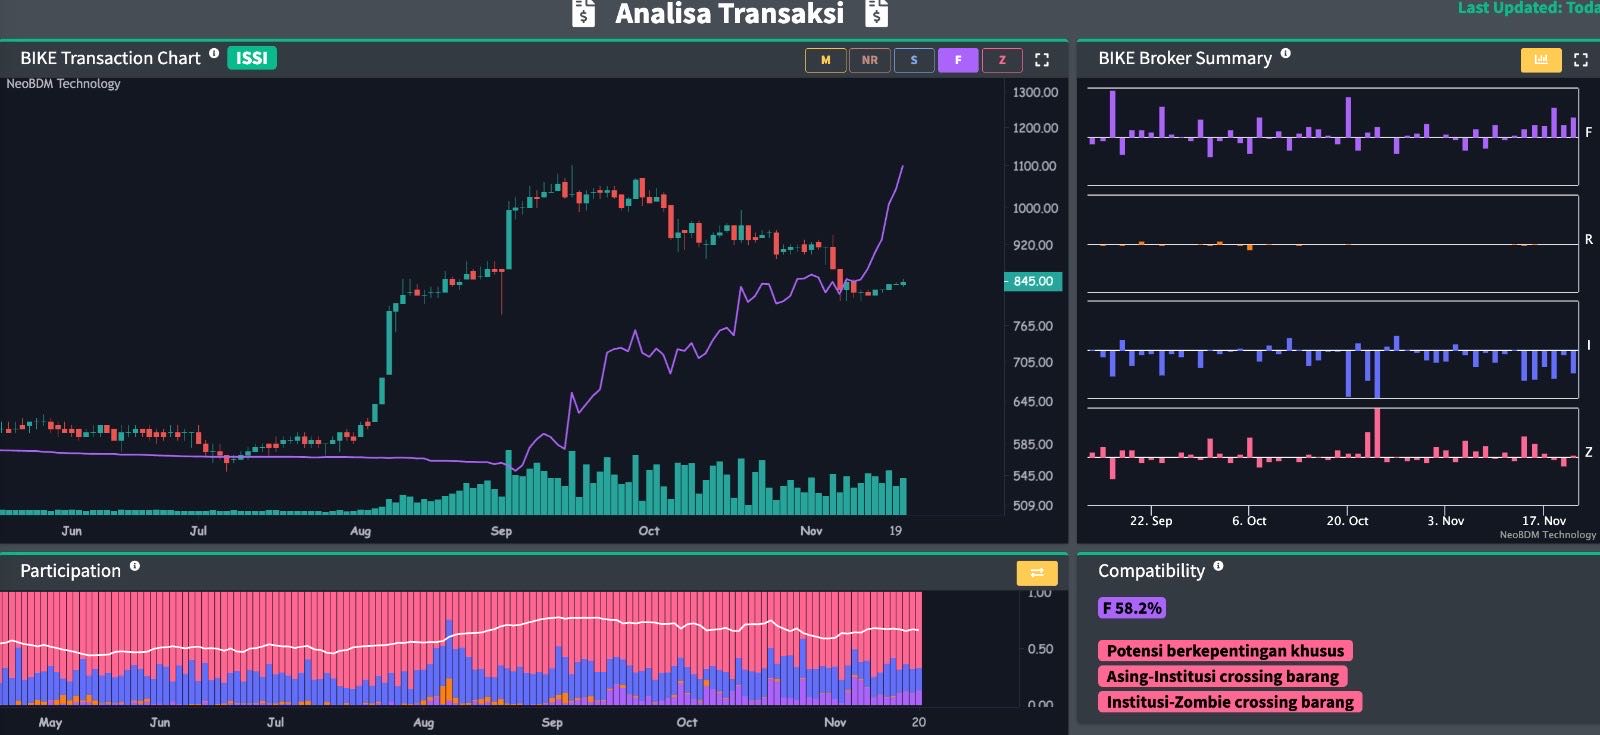Click the Sep label on transaction chart axis
Viewport: 1600px width, 735px height.
[501, 531]
